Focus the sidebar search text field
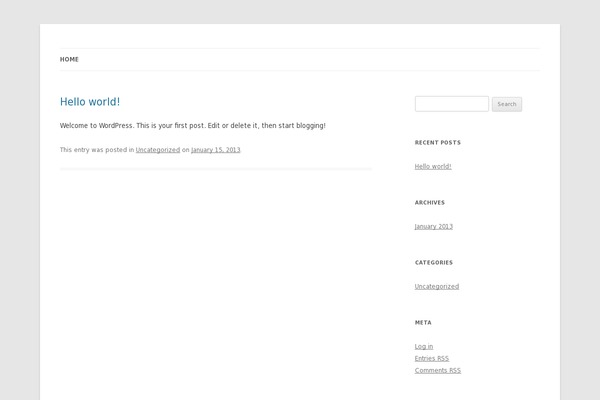 pyautogui.click(x=452, y=104)
